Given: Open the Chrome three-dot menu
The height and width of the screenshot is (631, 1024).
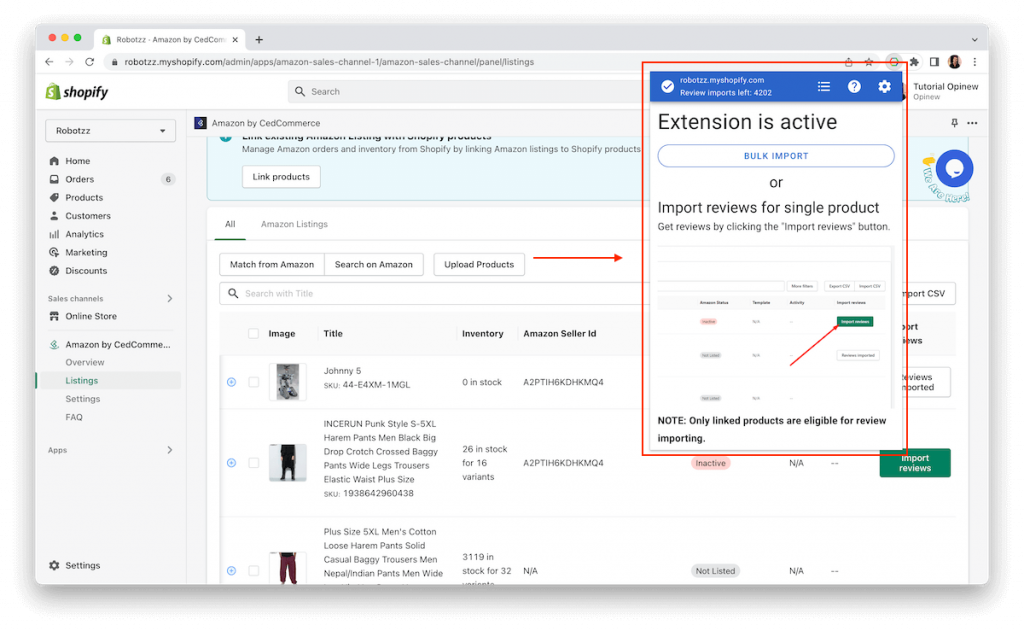Looking at the screenshot, I should [974, 62].
